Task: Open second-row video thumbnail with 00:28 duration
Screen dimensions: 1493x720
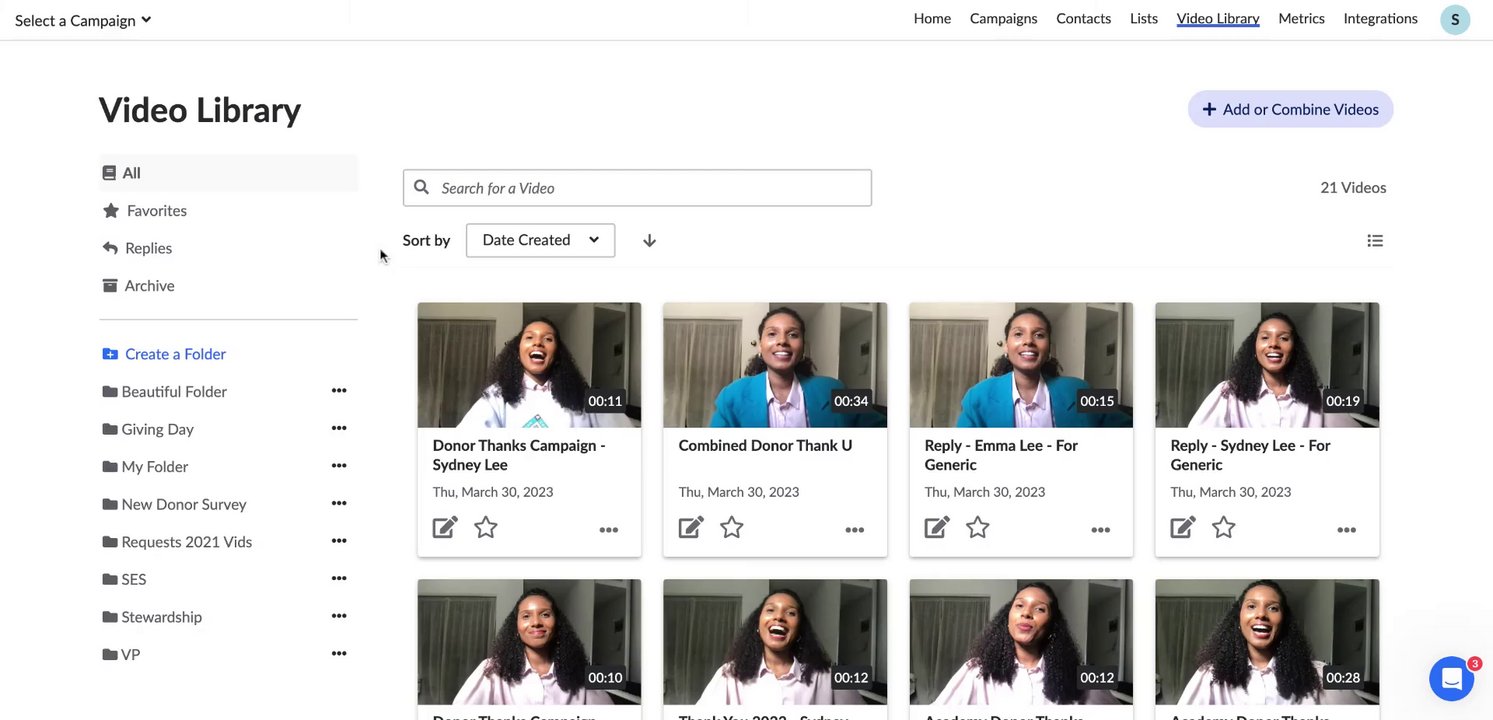Action: (x=1267, y=642)
